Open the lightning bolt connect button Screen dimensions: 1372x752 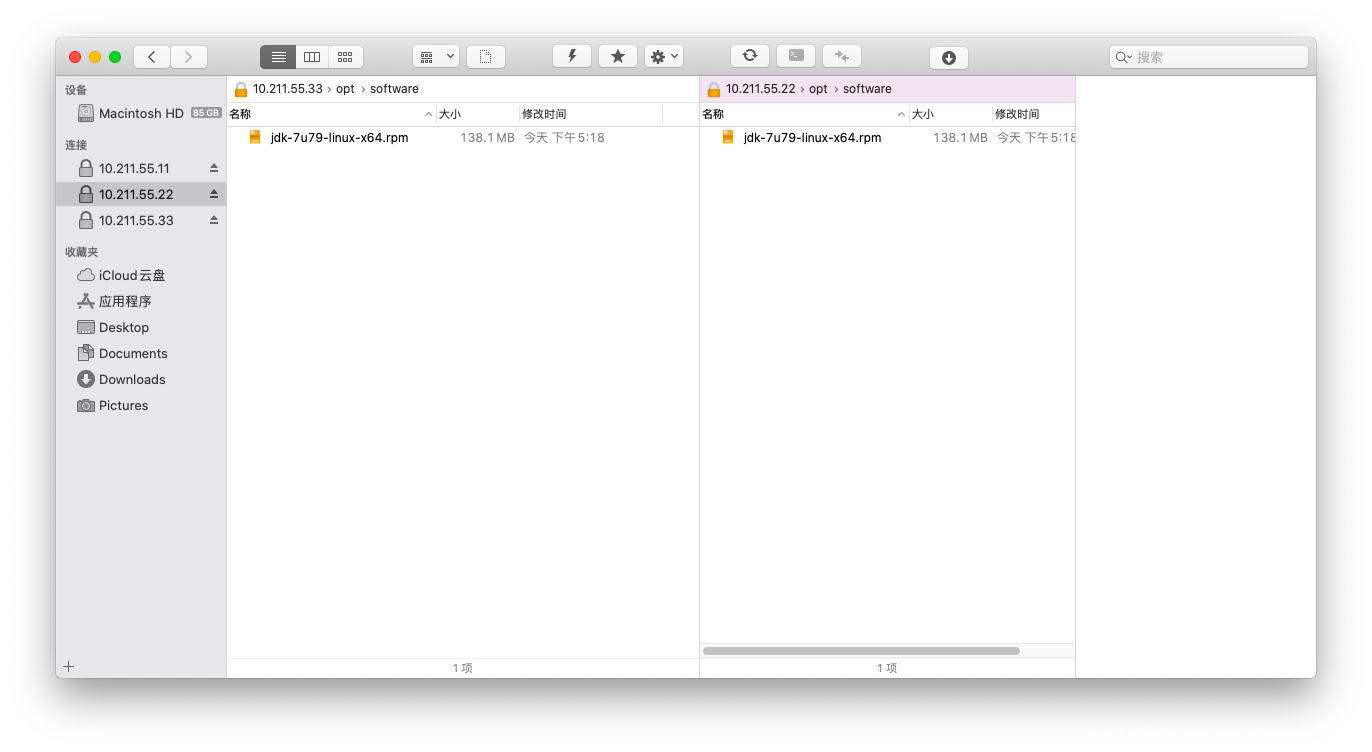(x=572, y=57)
